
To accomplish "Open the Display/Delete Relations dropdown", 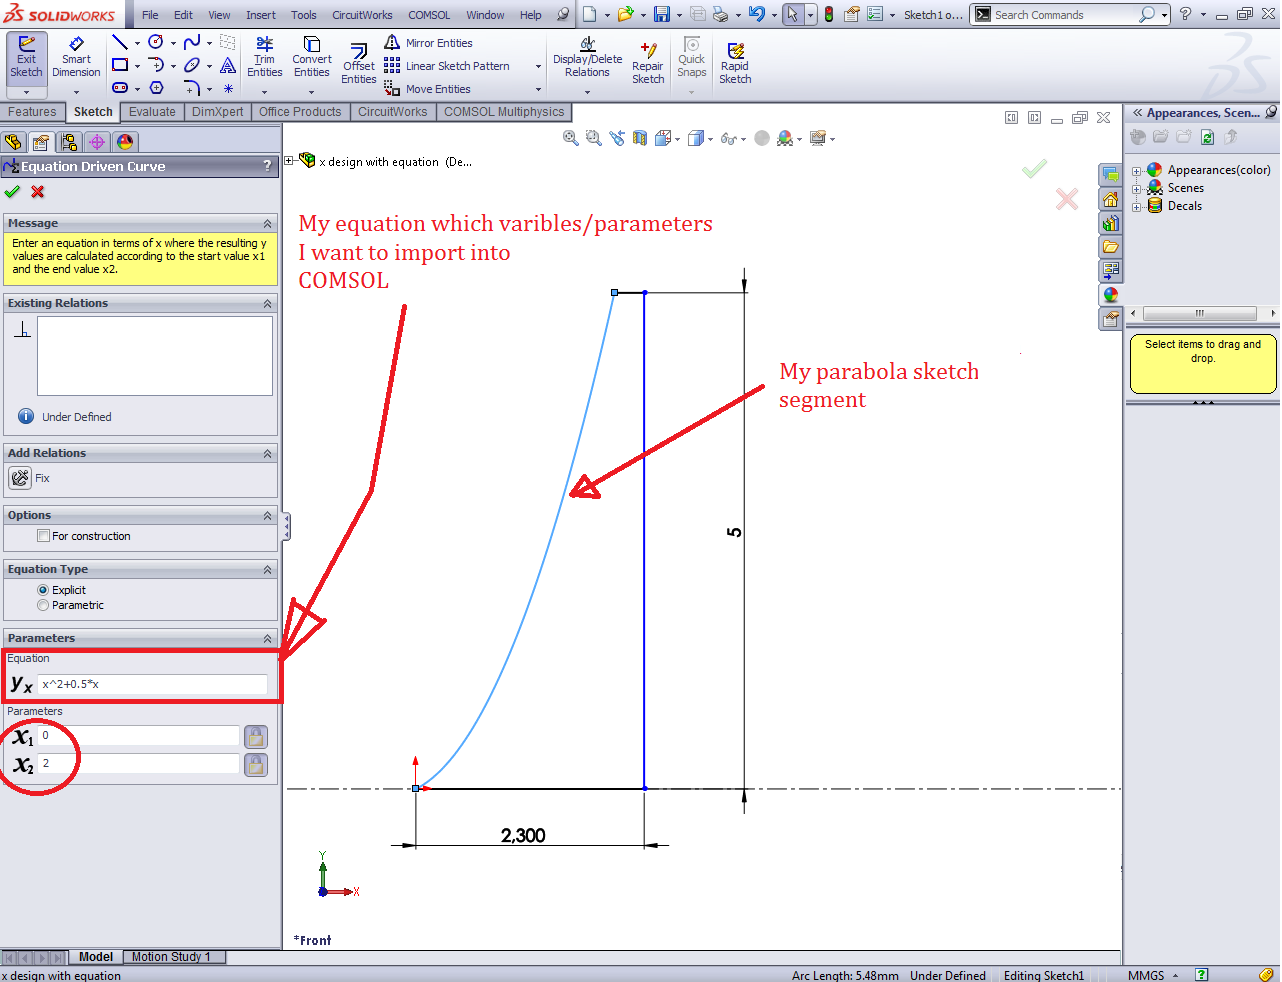I will [587, 92].
